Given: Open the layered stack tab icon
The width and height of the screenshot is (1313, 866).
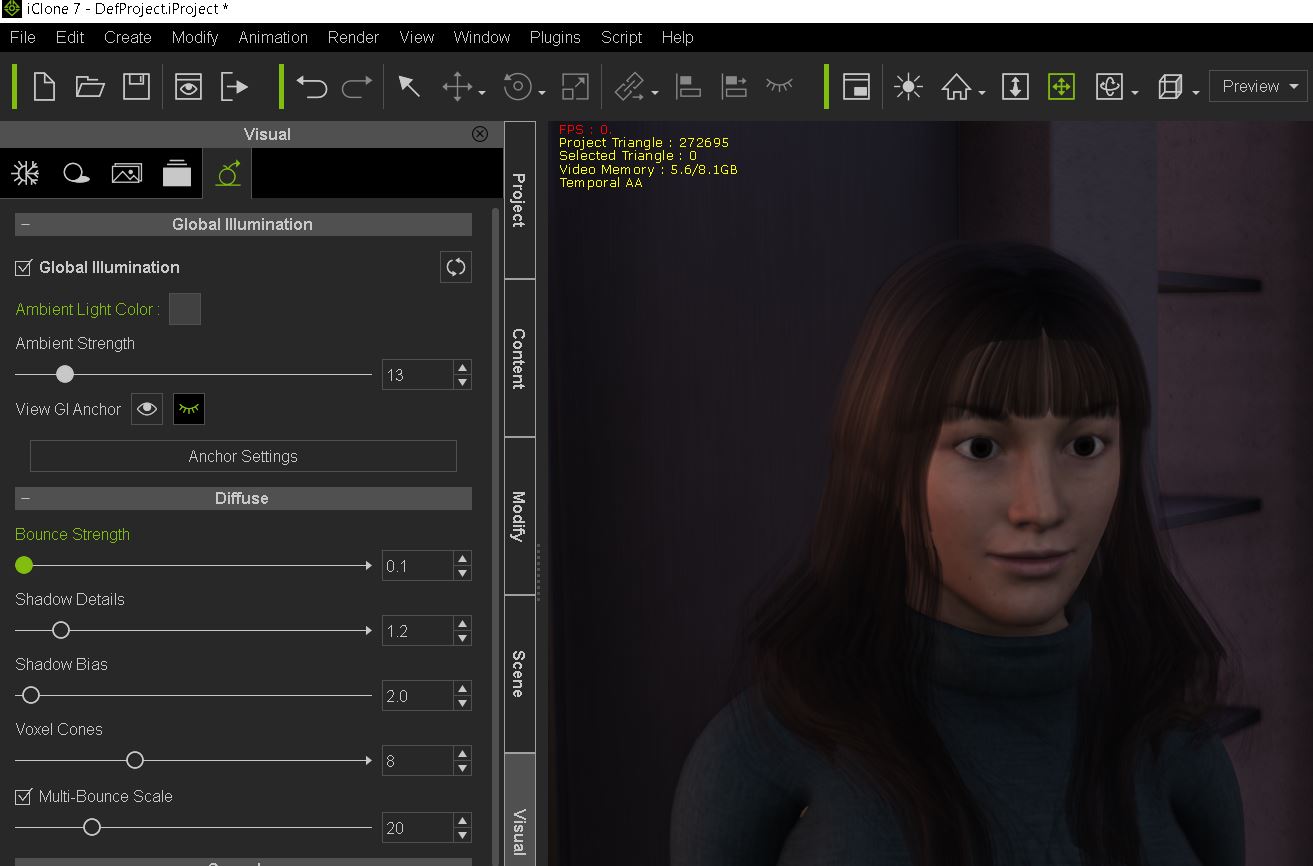Looking at the screenshot, I should [177, 173].
